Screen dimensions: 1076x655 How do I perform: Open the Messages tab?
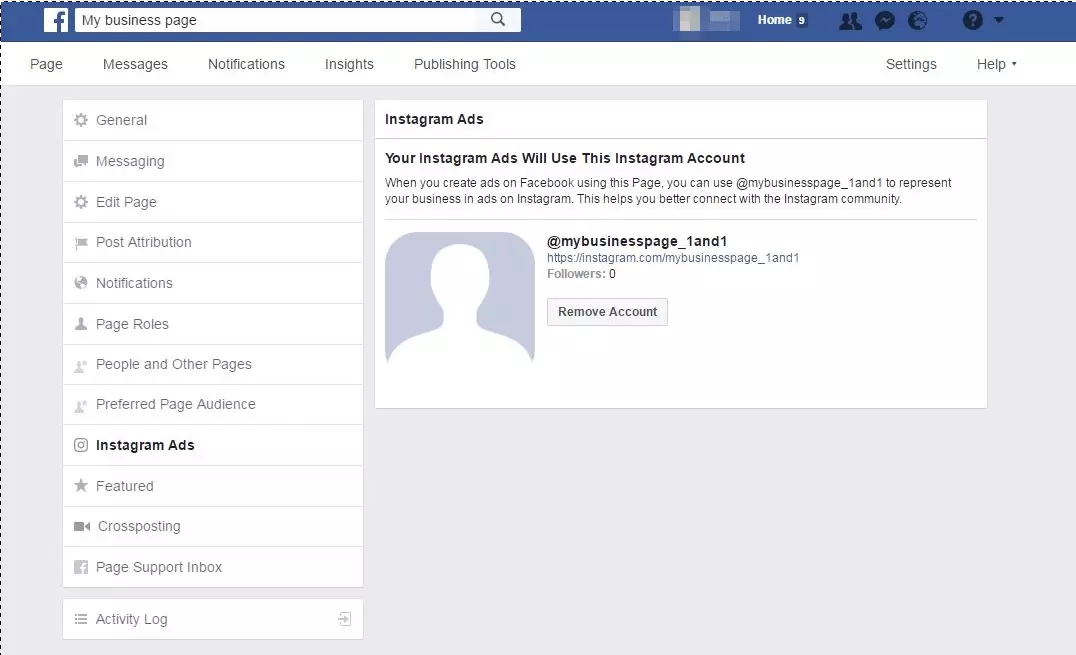135,64
